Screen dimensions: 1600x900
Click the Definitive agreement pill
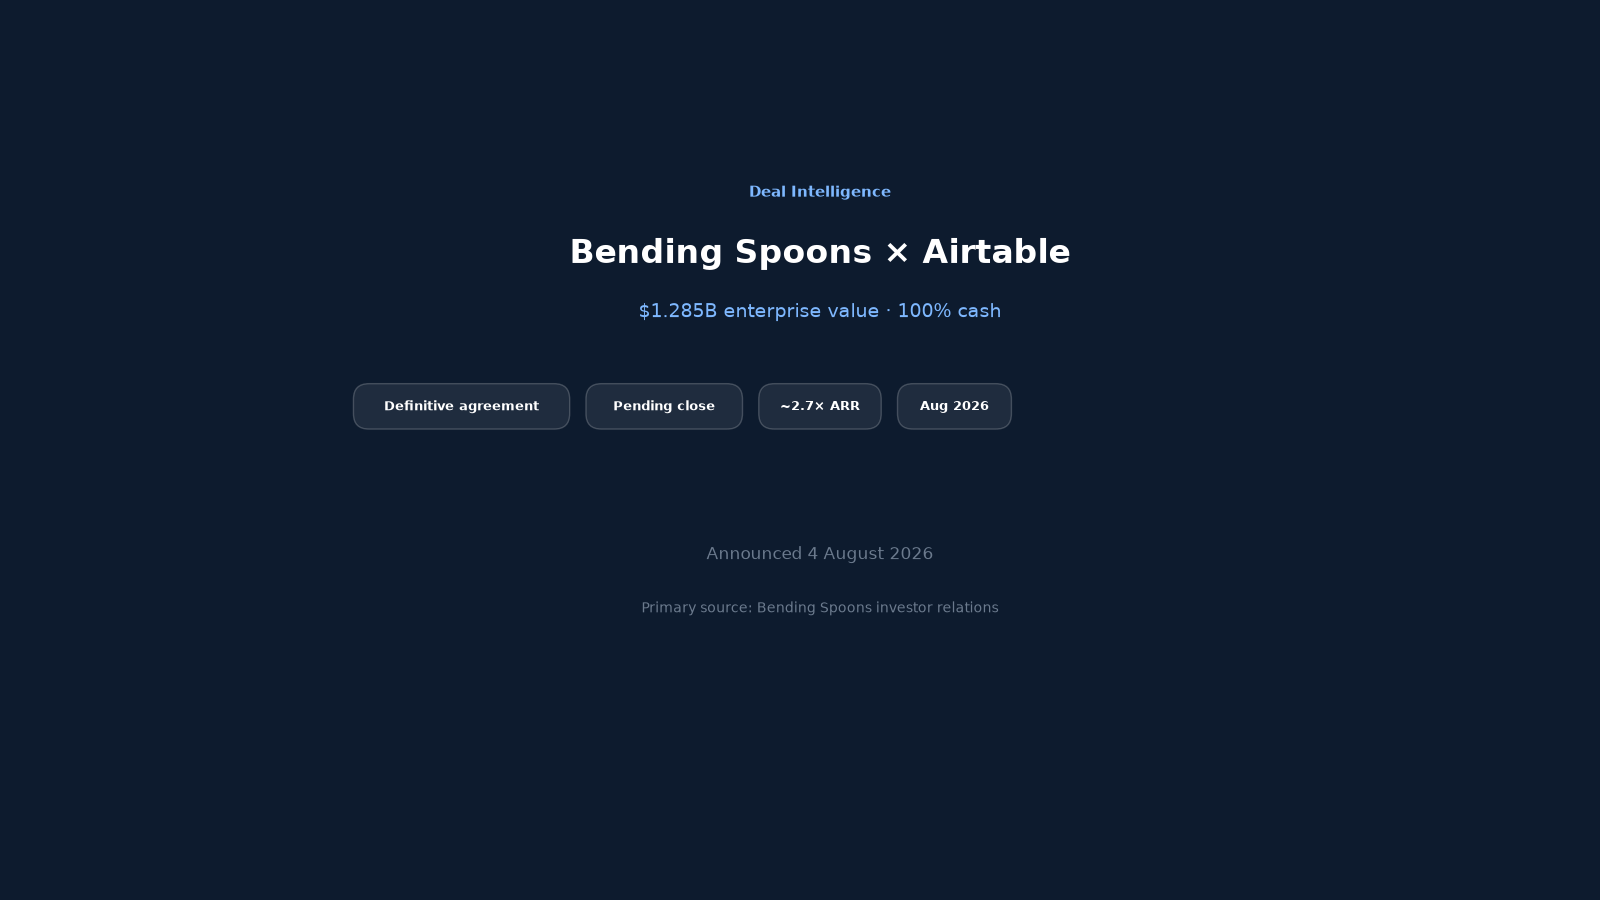point(461,406)
